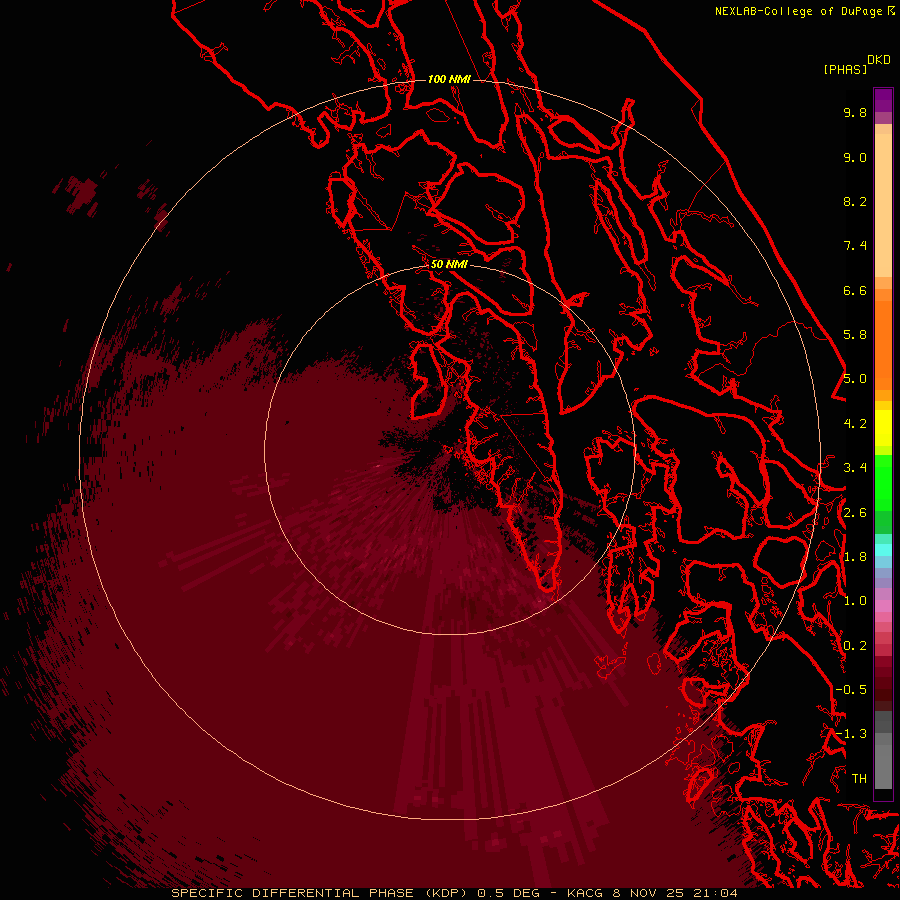Click the cyan color bar segment
Viewport: 900px width, 900px height.
coord(883,550)
